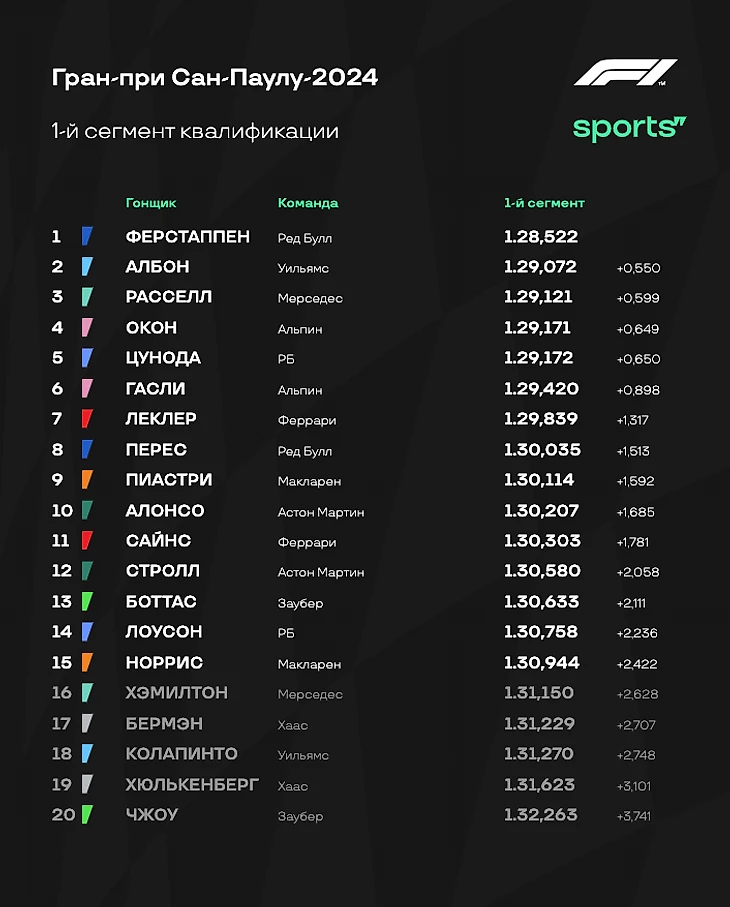
Task: Click Bearman's grey Haas team flag
Action: [87, 723]
